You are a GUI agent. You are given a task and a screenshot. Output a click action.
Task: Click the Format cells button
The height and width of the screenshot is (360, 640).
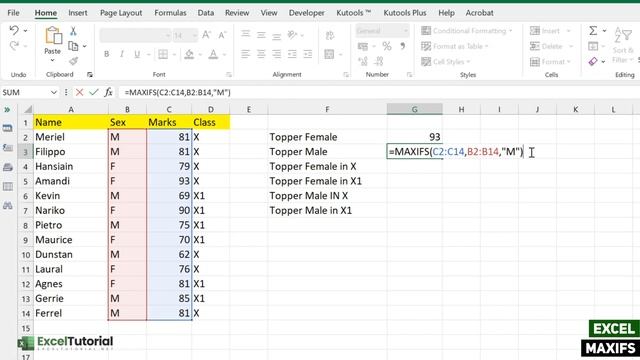point(550,62)
